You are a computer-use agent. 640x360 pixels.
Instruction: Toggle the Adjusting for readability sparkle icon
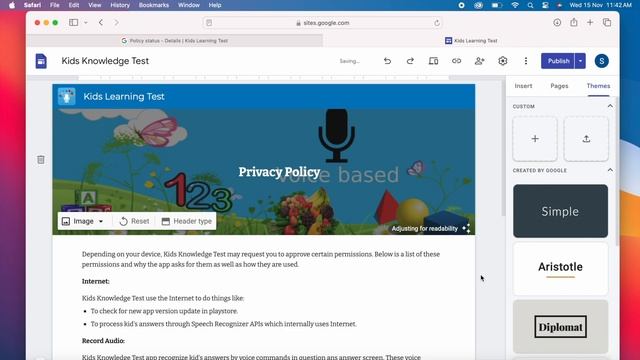tap(467, 229)
